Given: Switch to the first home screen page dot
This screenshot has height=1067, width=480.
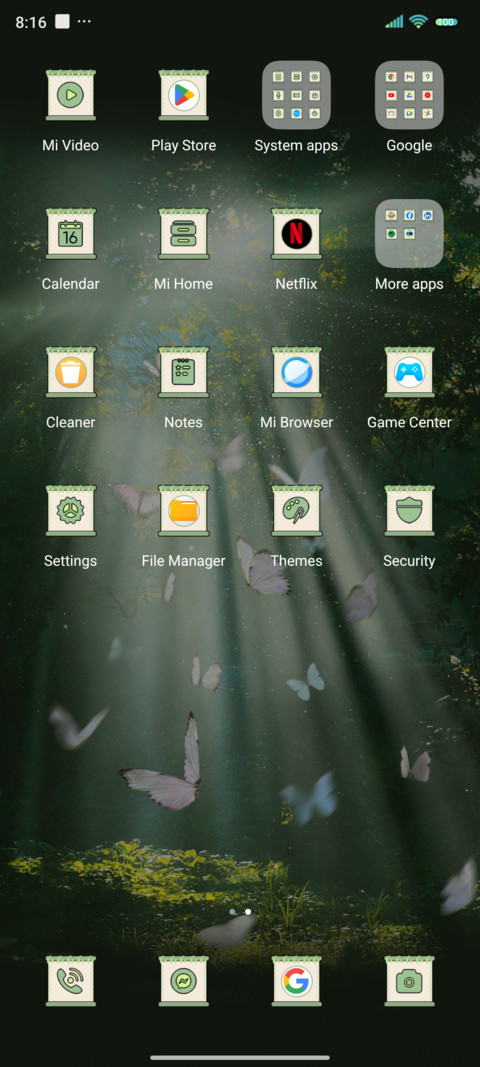Looking at the screenshot, I should (x=233, y=911).
